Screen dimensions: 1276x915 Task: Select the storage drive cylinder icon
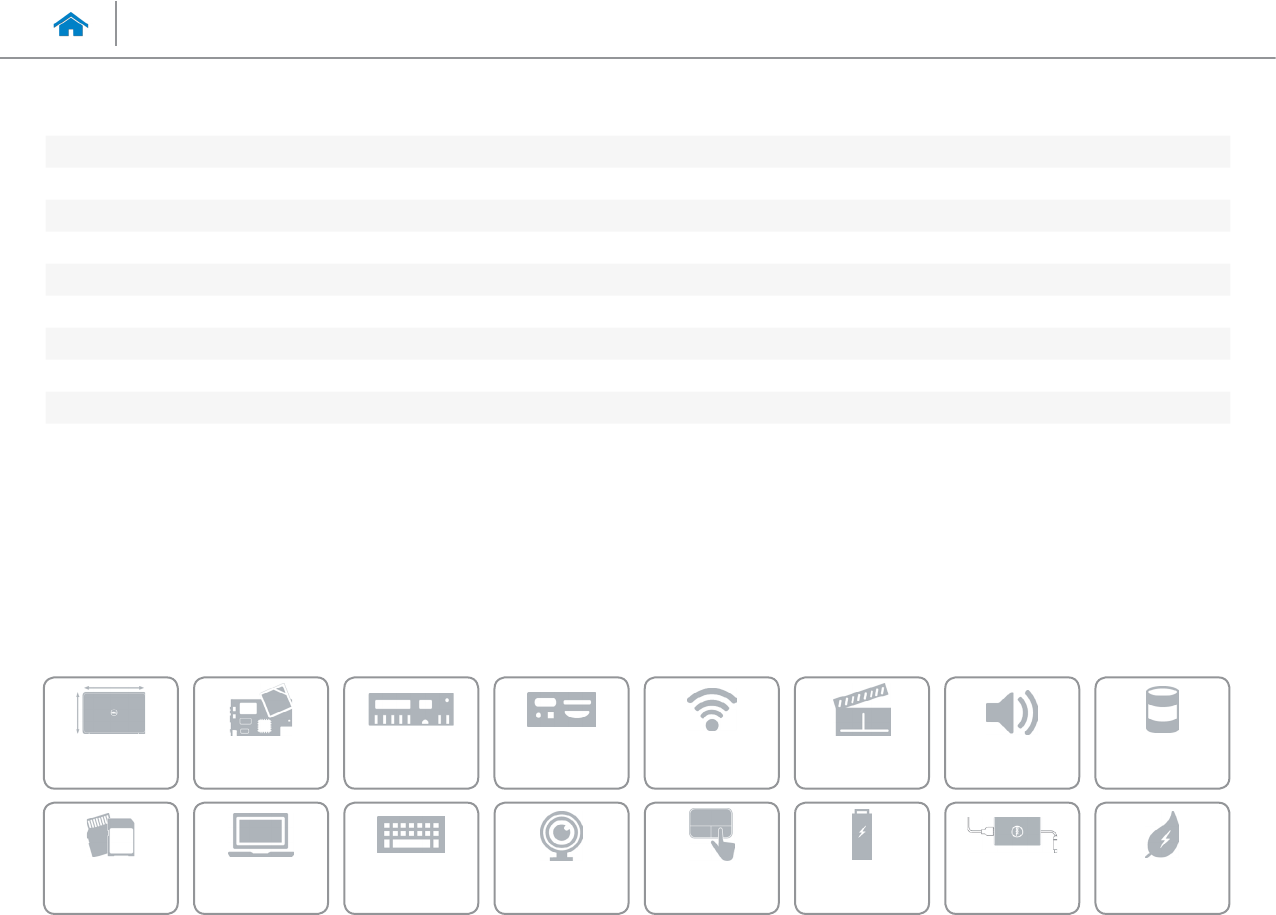(1162, 732)
